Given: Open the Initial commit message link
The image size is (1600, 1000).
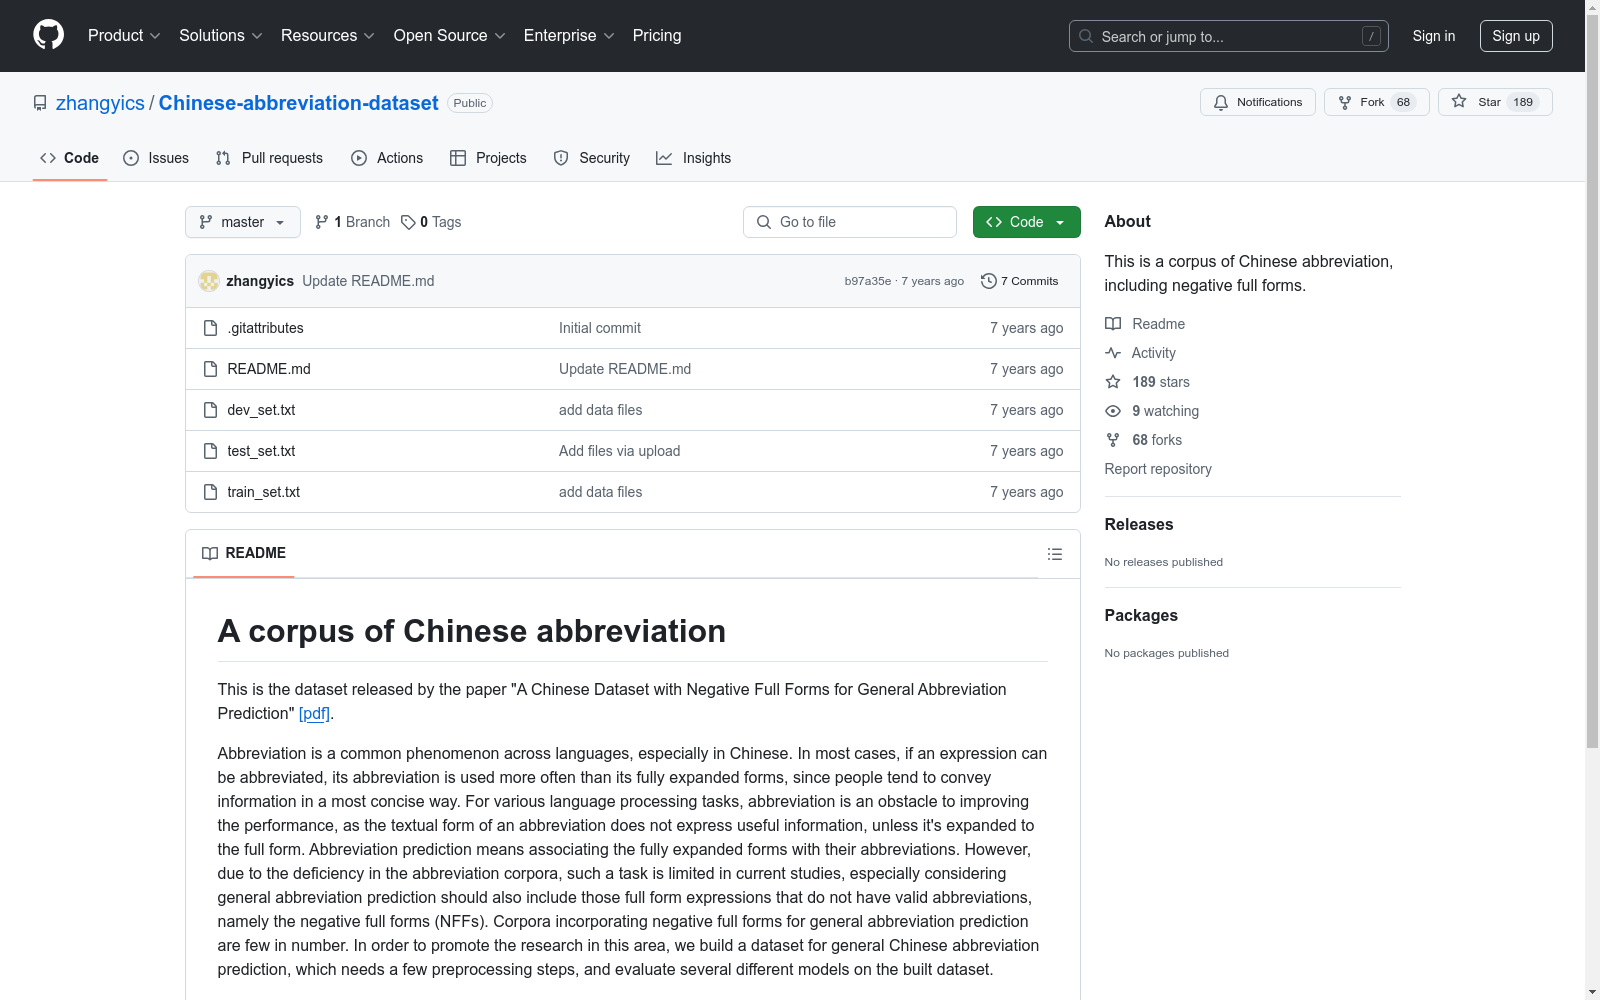Looking at the screenshot, I should [600, 328].
